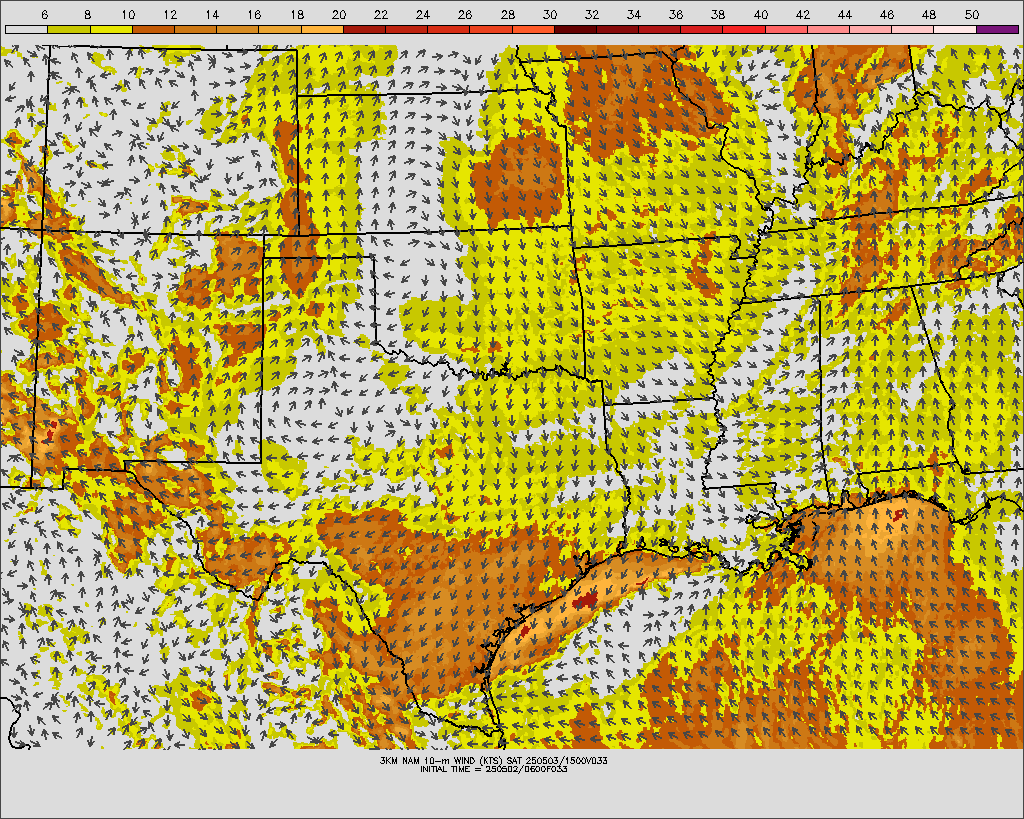Click the legend swatch between 36 and 38
Image resolution: width=1024 pixels, height=819 pixels.
click(702, 29)
